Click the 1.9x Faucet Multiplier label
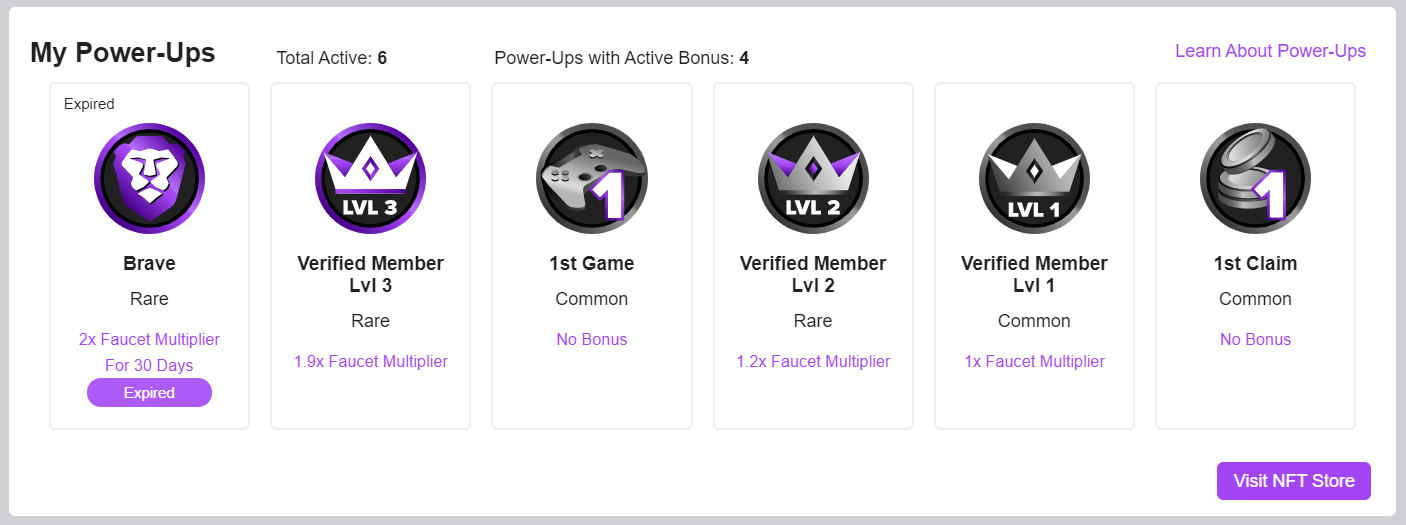Screen dimensions: 1406x525 pyautogui.click(x=371, y=362)
